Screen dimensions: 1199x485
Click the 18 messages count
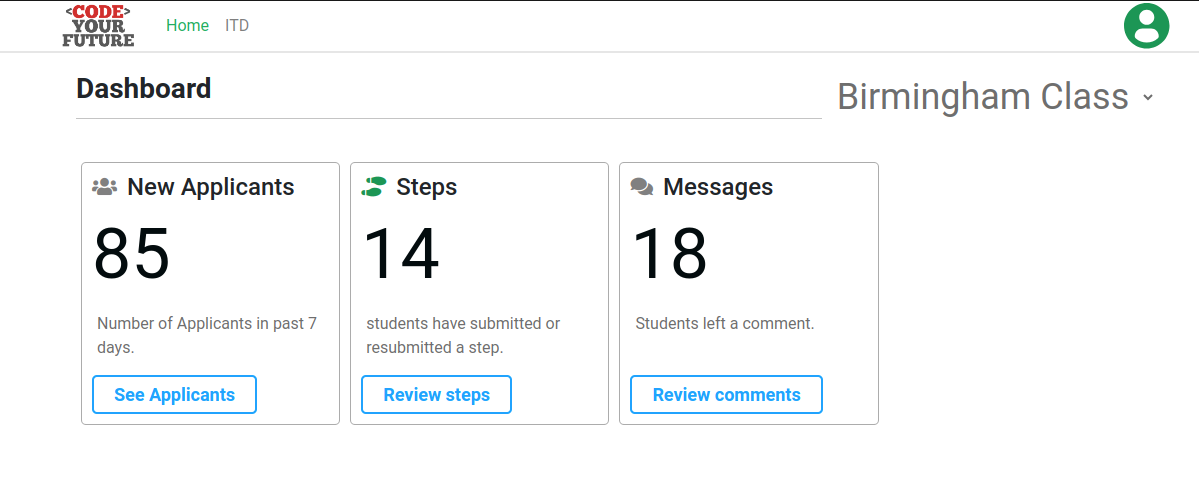670,255
